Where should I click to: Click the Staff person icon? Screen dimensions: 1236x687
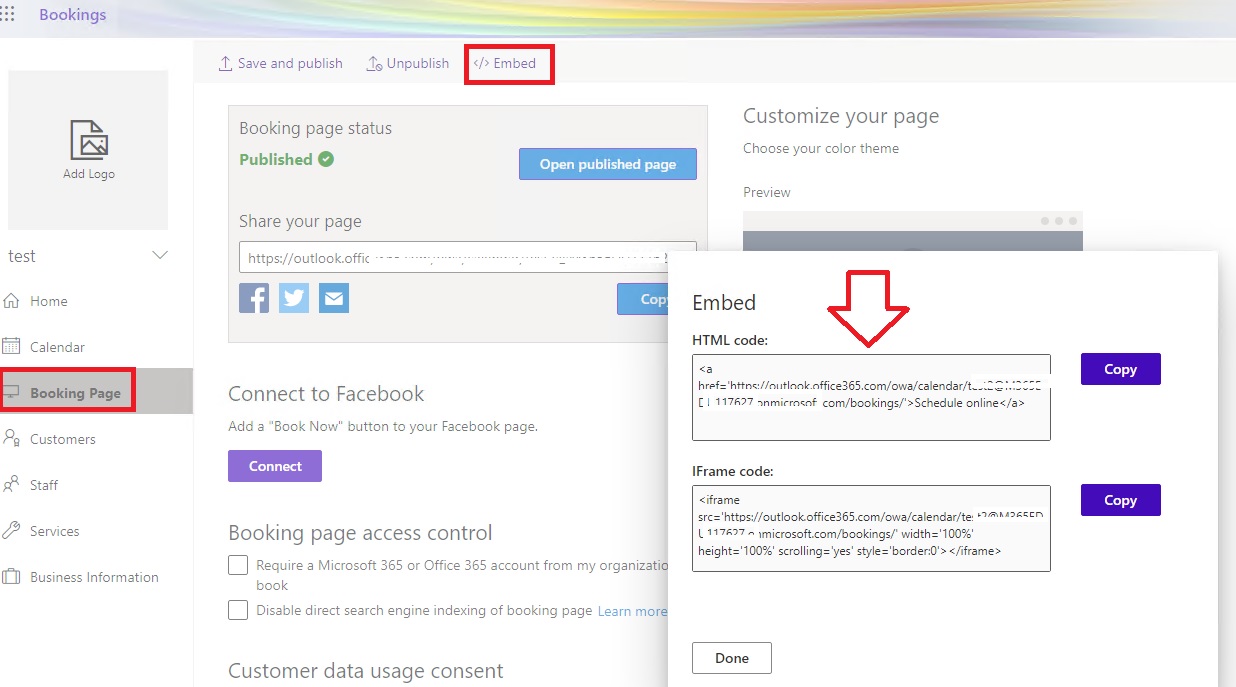click(12, 484)
